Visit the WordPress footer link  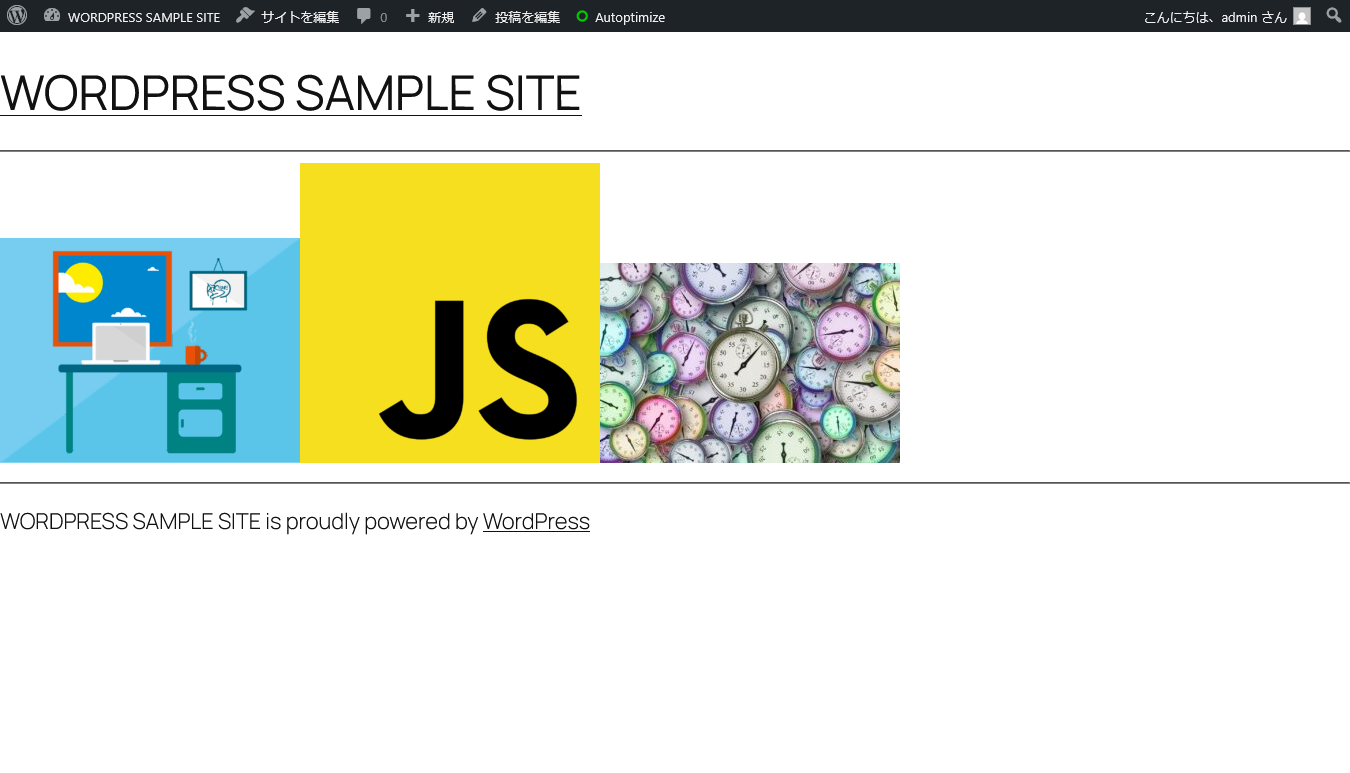[x=536, y=521]
